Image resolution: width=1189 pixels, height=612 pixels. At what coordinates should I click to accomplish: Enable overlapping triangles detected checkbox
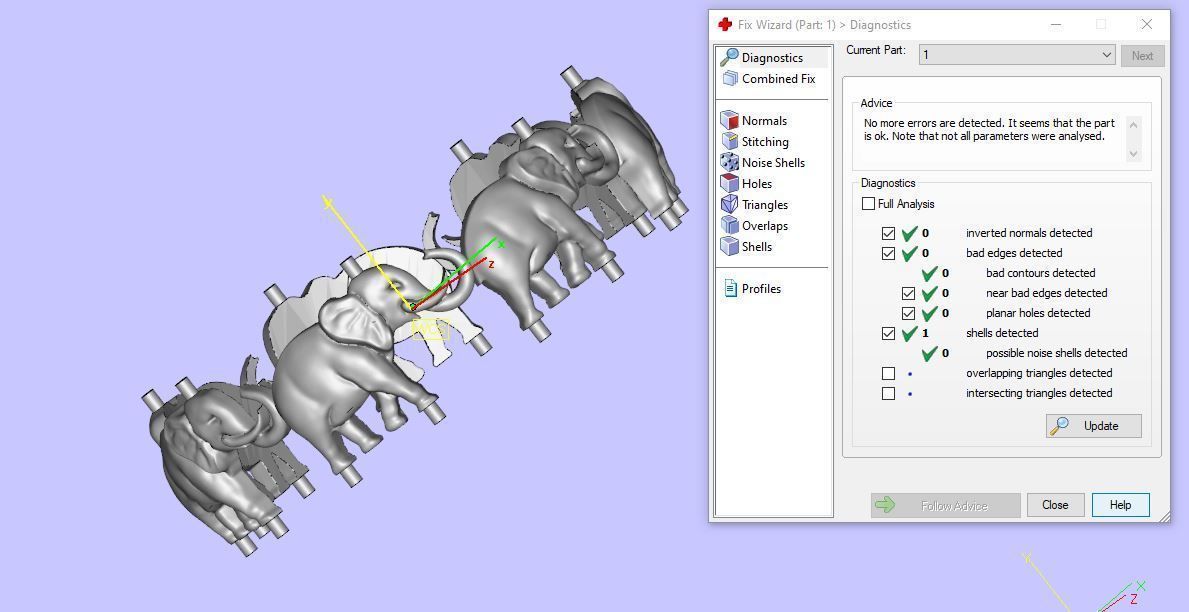[x=889, y=373]
